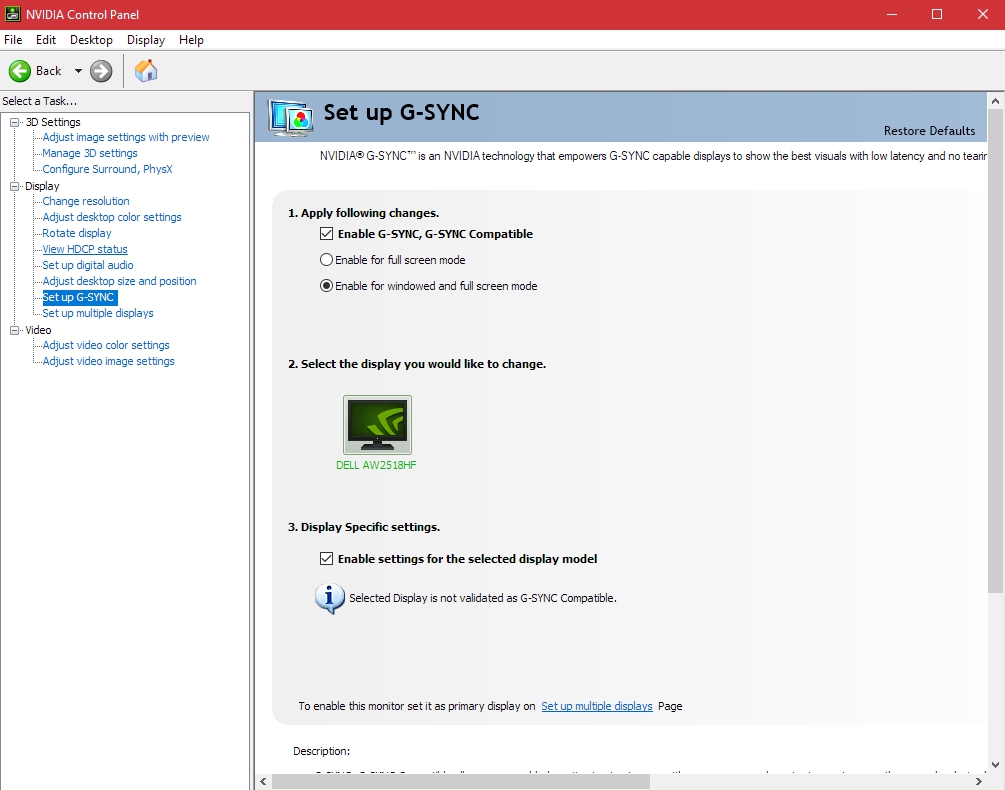1005x790 pixels.
Task: Click the NVIDIA Control Panel title bar icon
Action: pyautogui.click(x=13, y=14)
